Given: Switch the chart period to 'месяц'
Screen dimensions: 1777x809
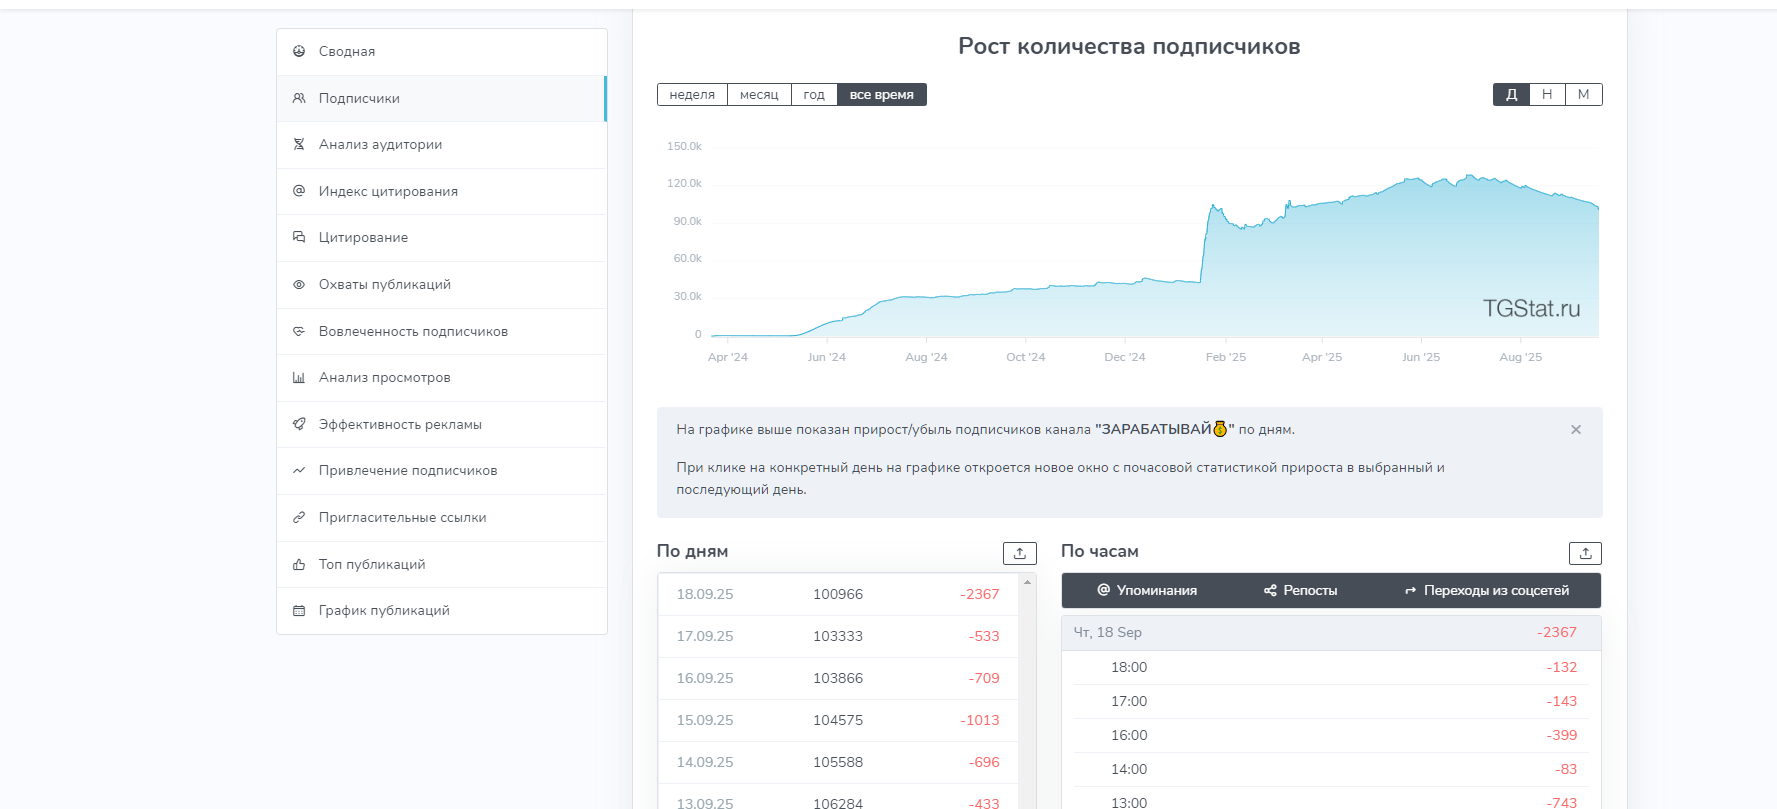Looking at the screenshot, I should [x=759, y=95].
